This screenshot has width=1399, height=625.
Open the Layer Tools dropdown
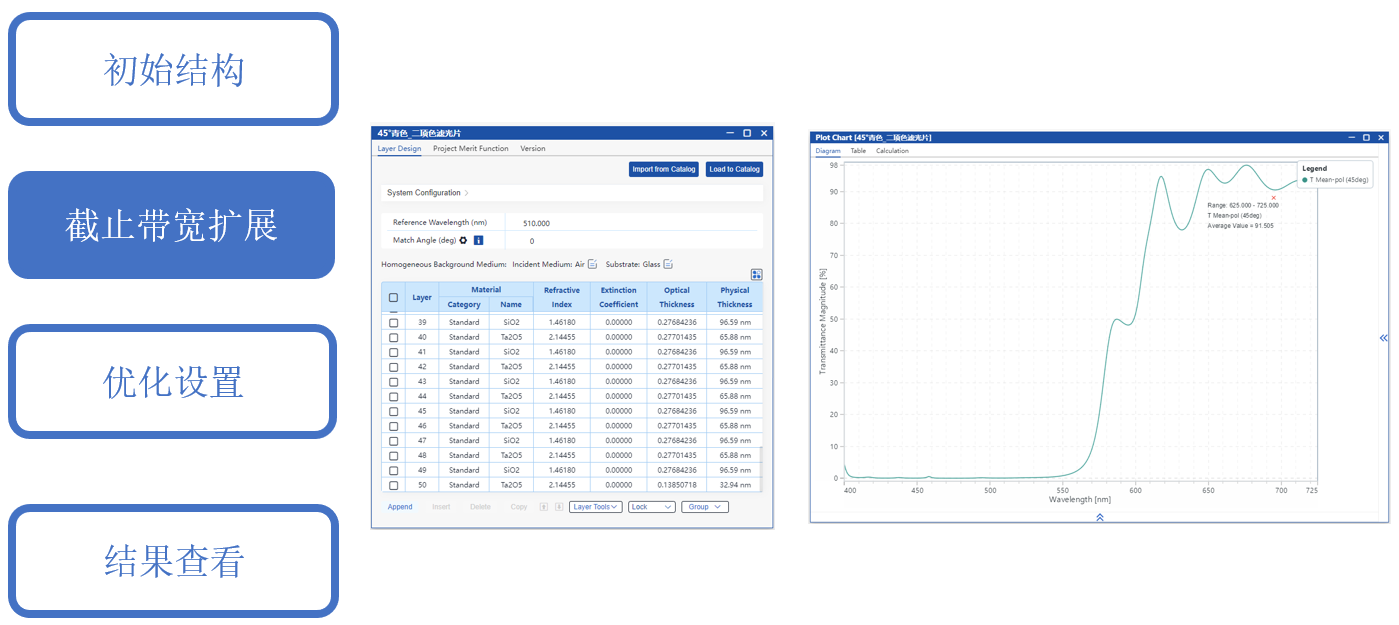pos(595,507)
